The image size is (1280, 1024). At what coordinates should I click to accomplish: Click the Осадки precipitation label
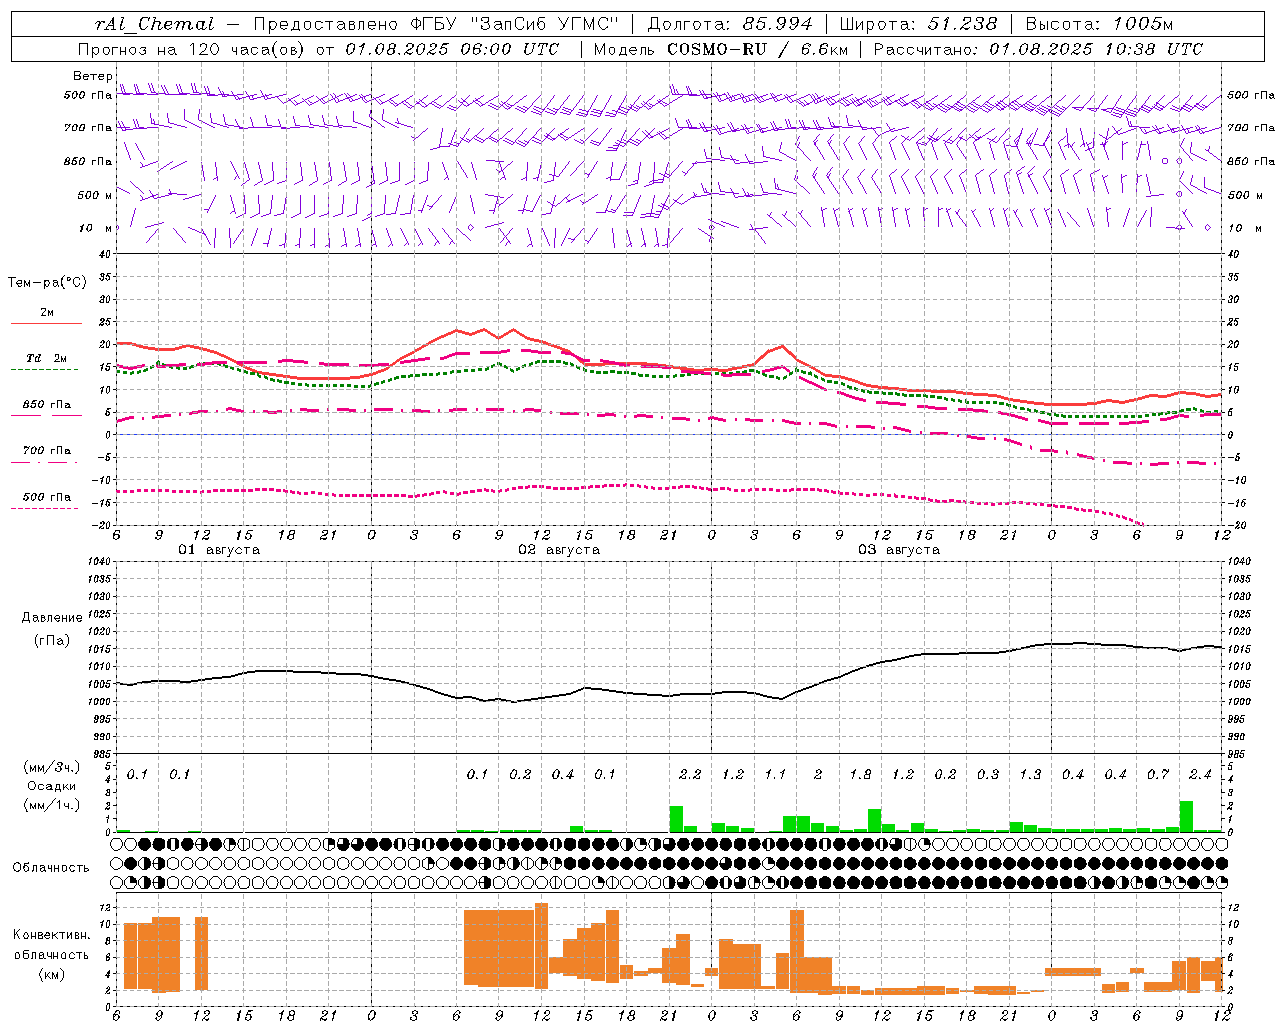point(52,786)
